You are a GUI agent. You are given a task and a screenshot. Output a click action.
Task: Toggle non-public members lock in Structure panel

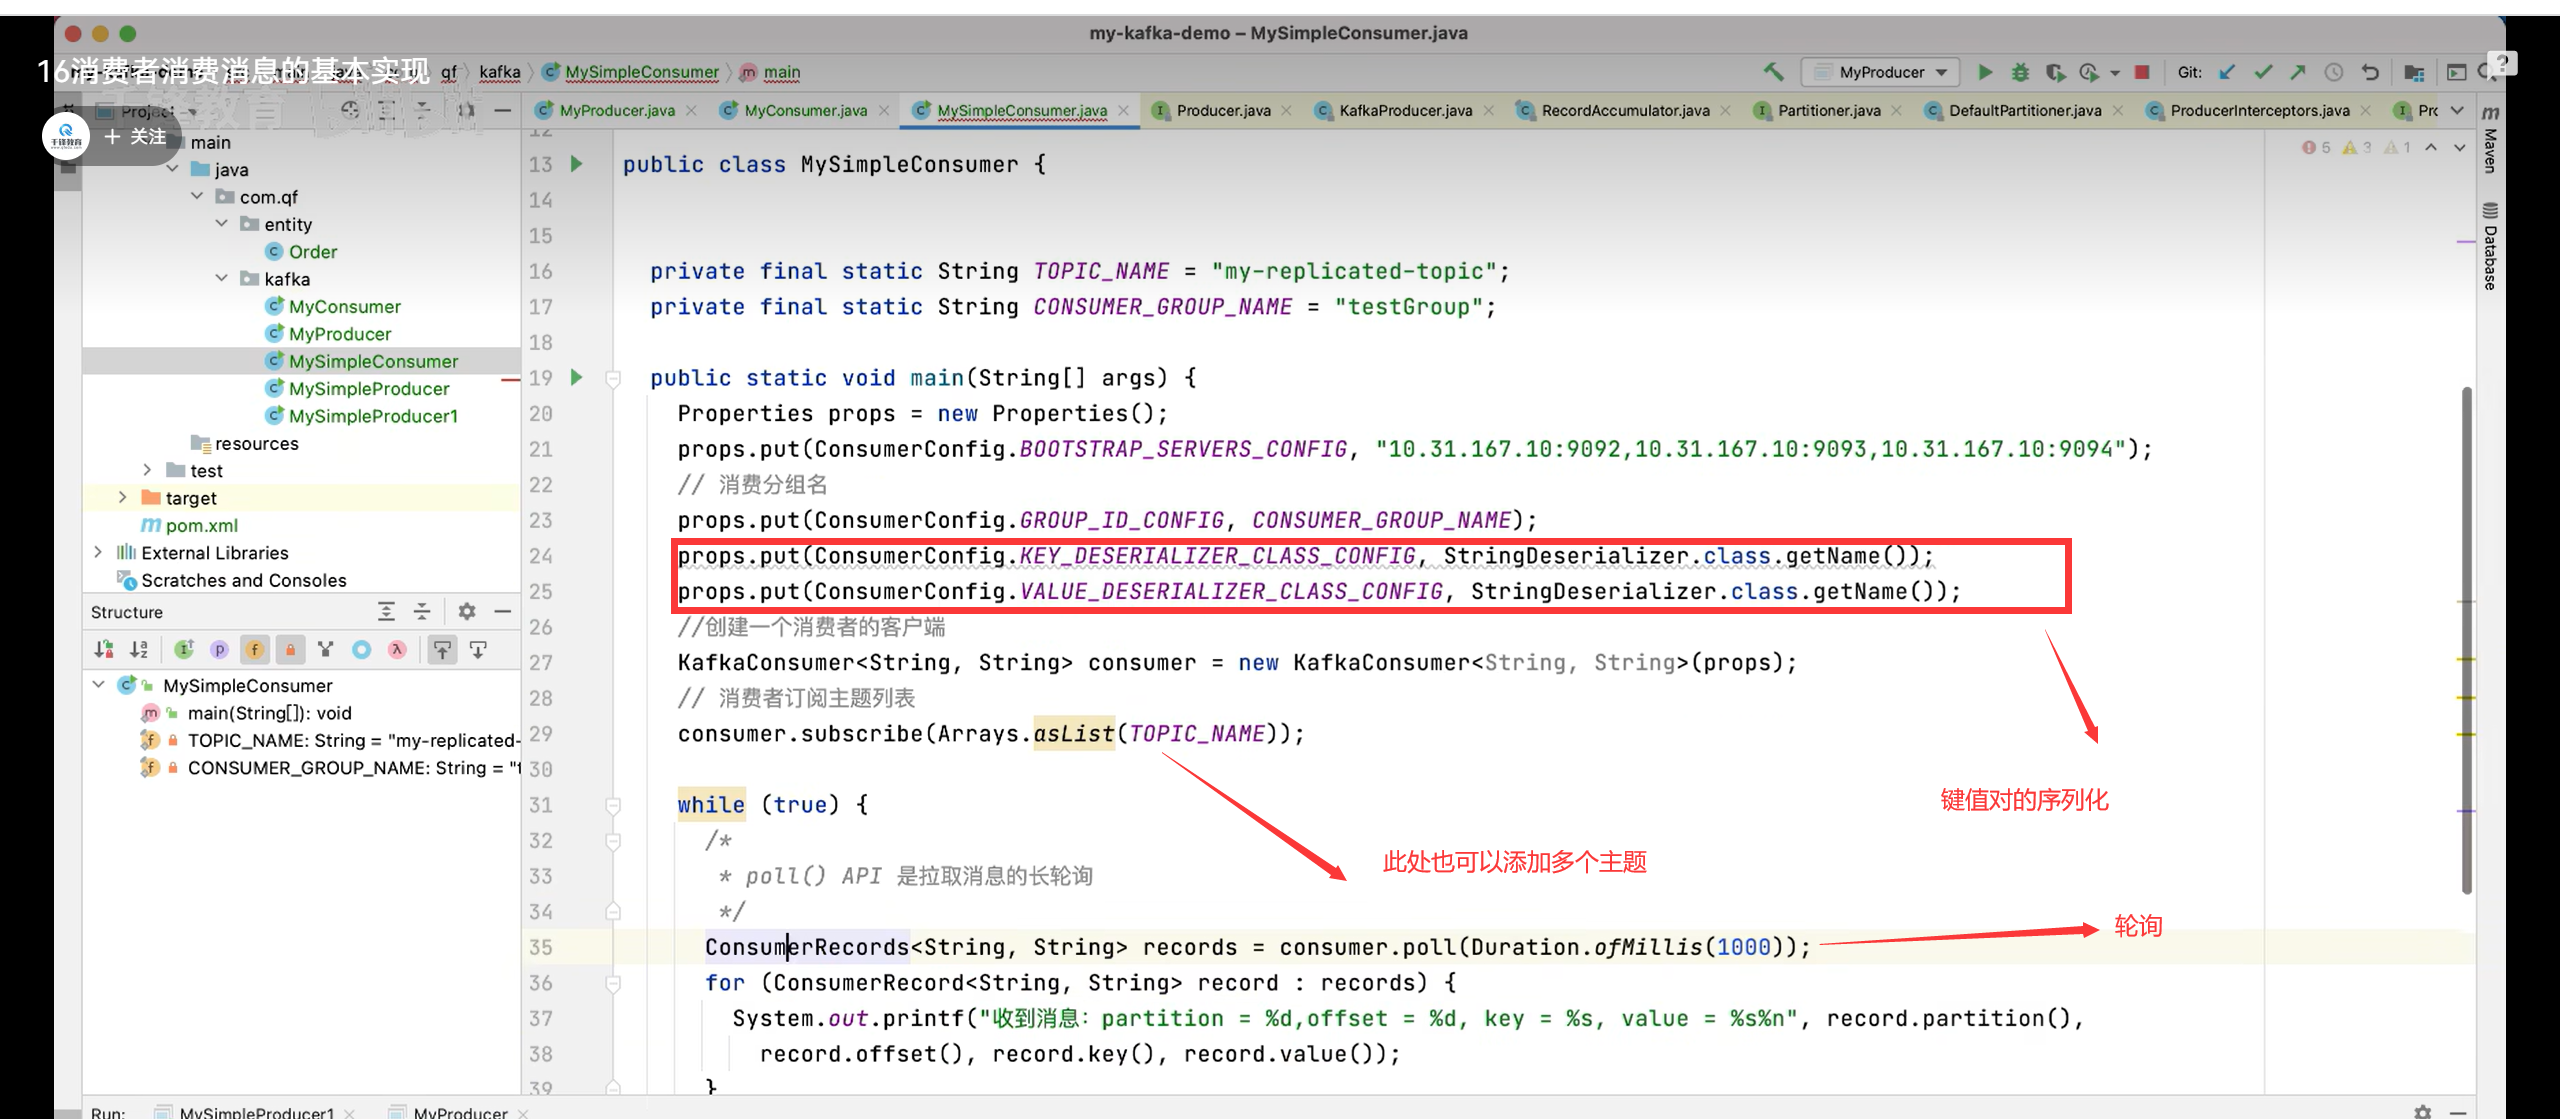pyautogui.click(x=290, y=650)
